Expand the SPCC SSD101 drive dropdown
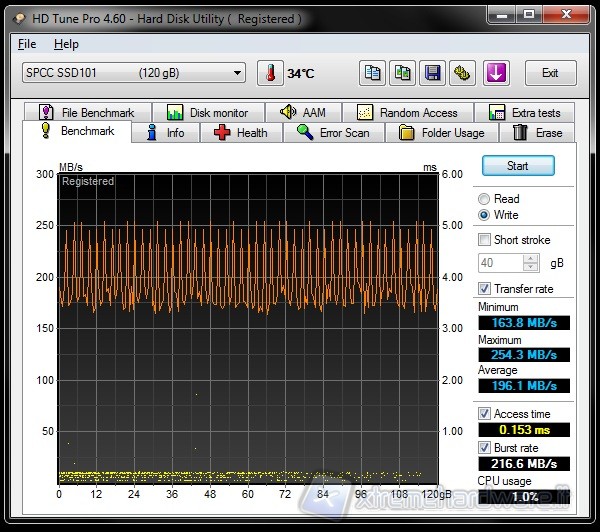The height and width of the screenshot is (532, 600). point(237,73)
